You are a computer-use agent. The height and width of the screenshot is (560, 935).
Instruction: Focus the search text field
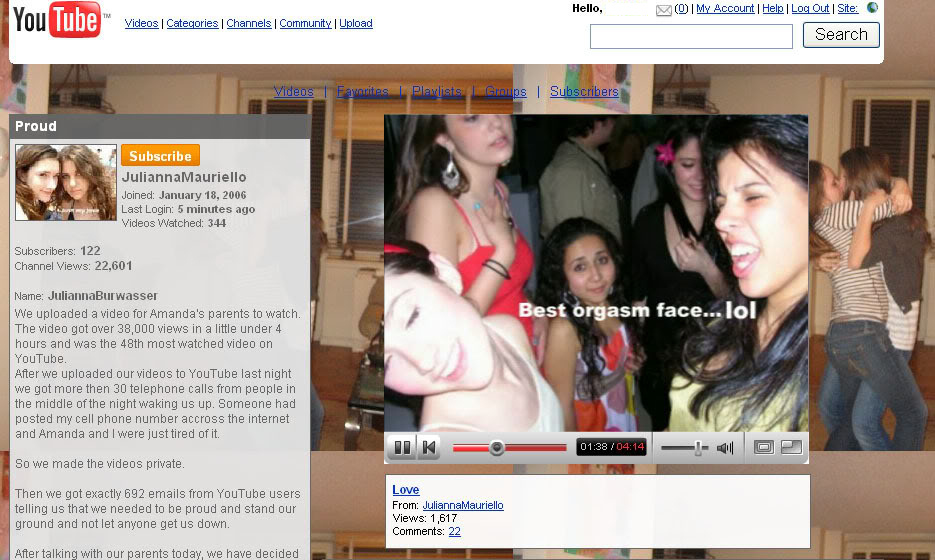click(x=690, y=36)
